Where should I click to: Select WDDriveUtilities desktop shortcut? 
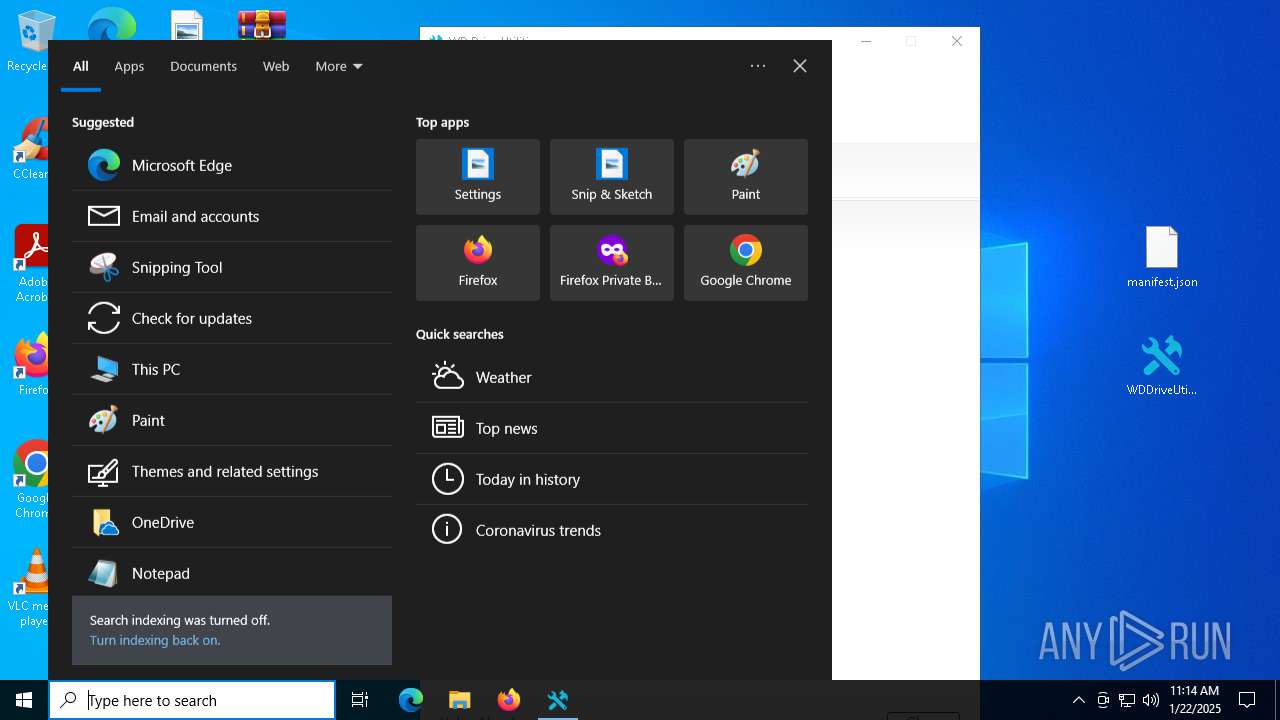tap(1162, 366)
